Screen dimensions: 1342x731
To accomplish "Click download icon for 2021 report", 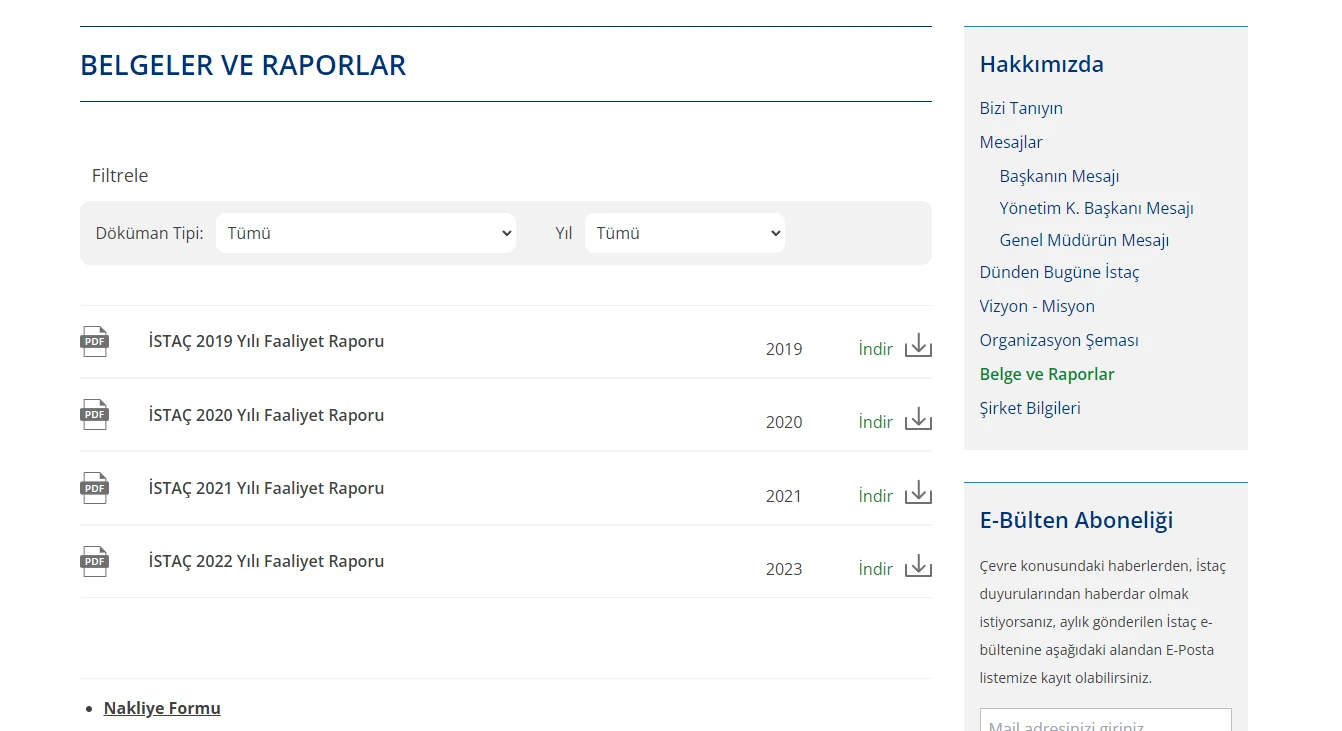I will click(x=918, y=493).
